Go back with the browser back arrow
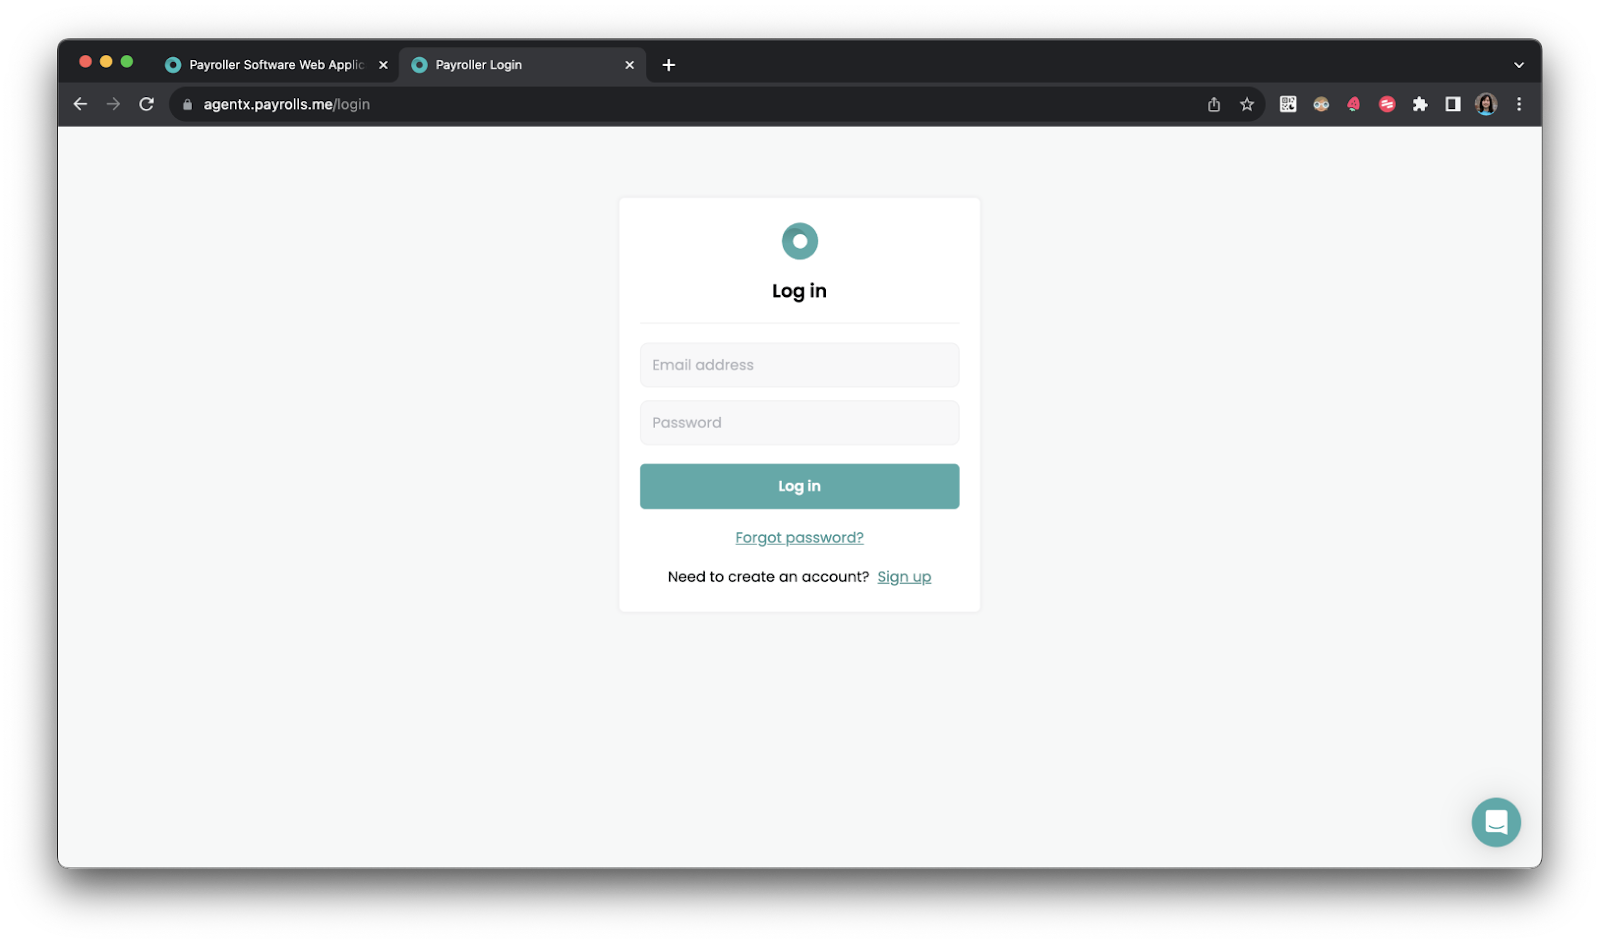The image size is (1600, 944). pos(81,104)
